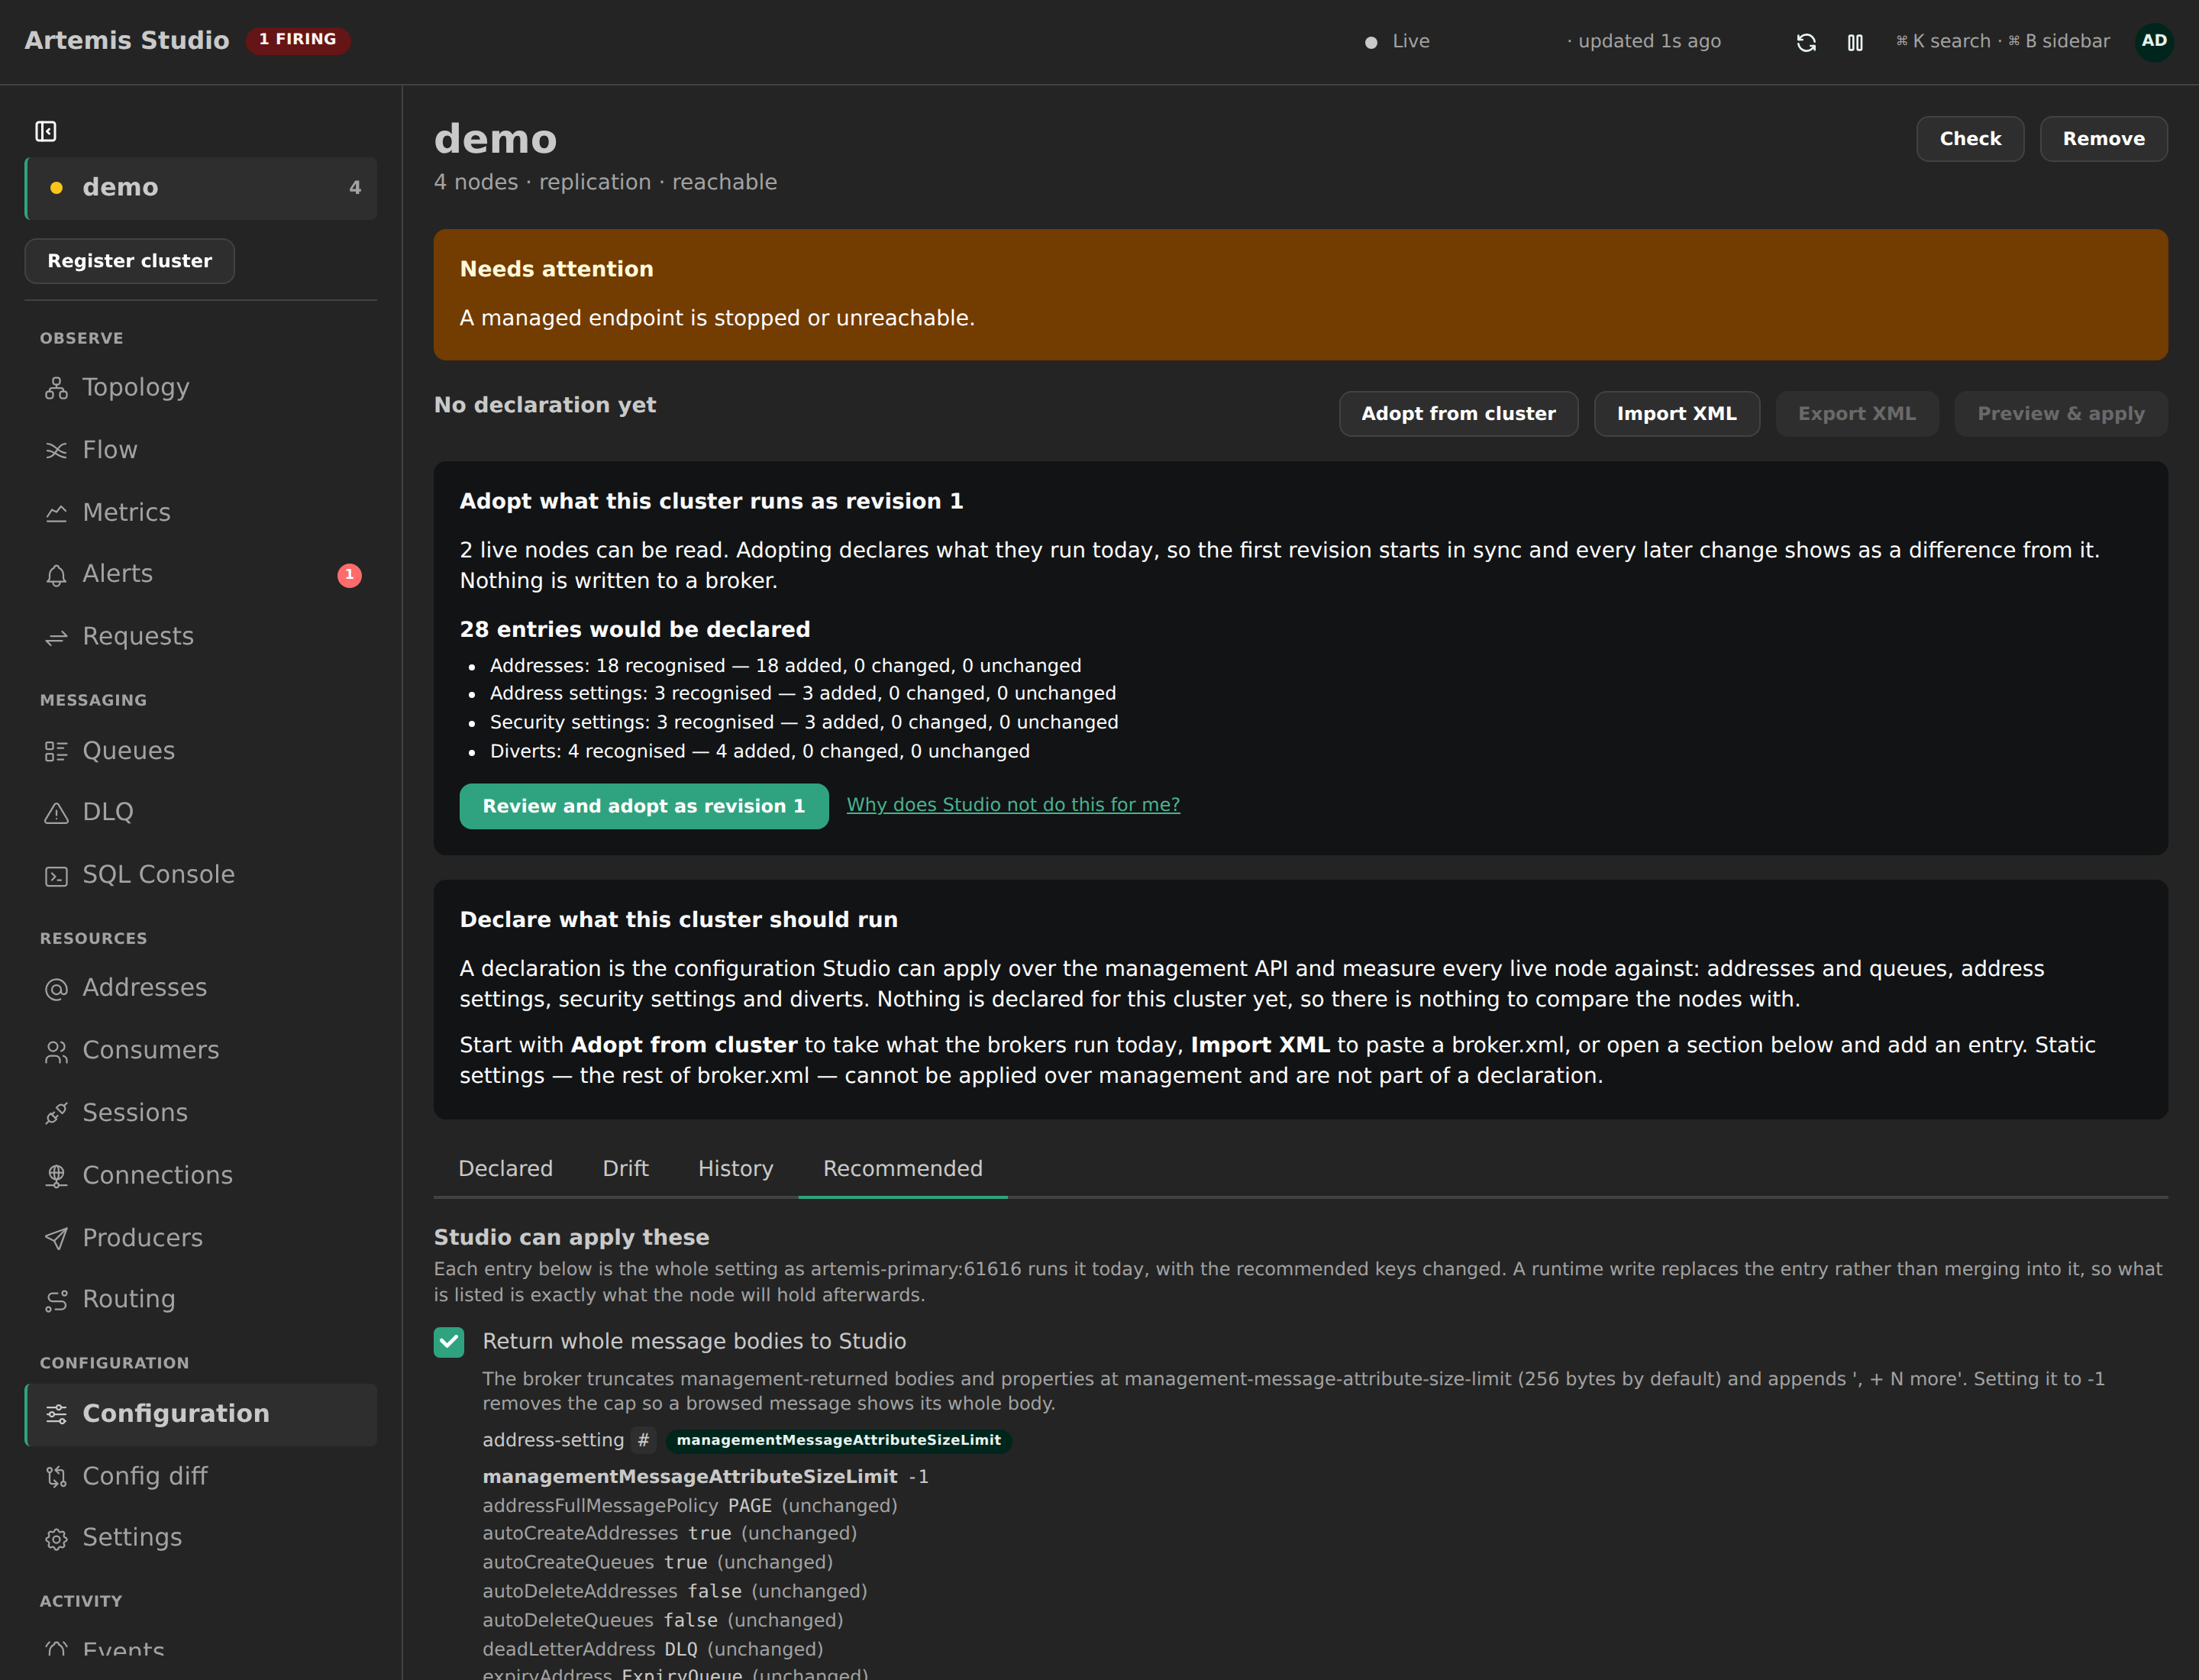This screenshot has height=1680, width=2199.
Task: Click the SQL Console terminal icon
Action: click(x=56, y=876)
